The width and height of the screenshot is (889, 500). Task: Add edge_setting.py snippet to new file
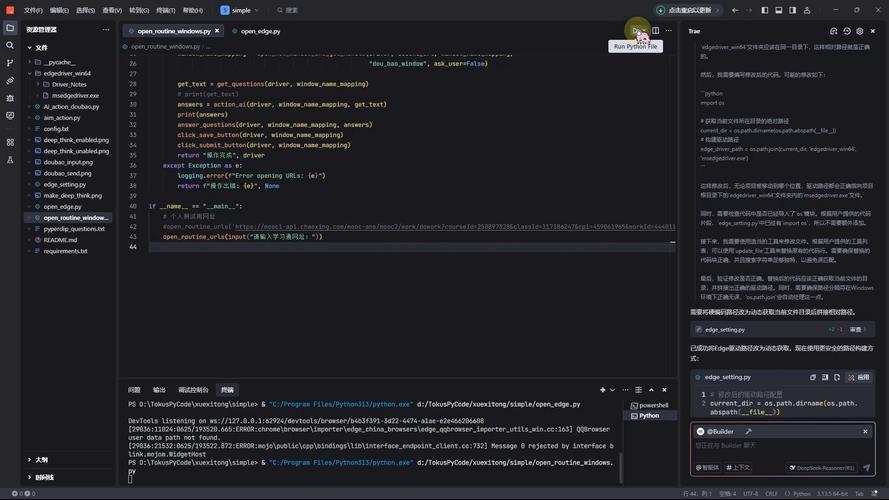[x=837, y=377]
